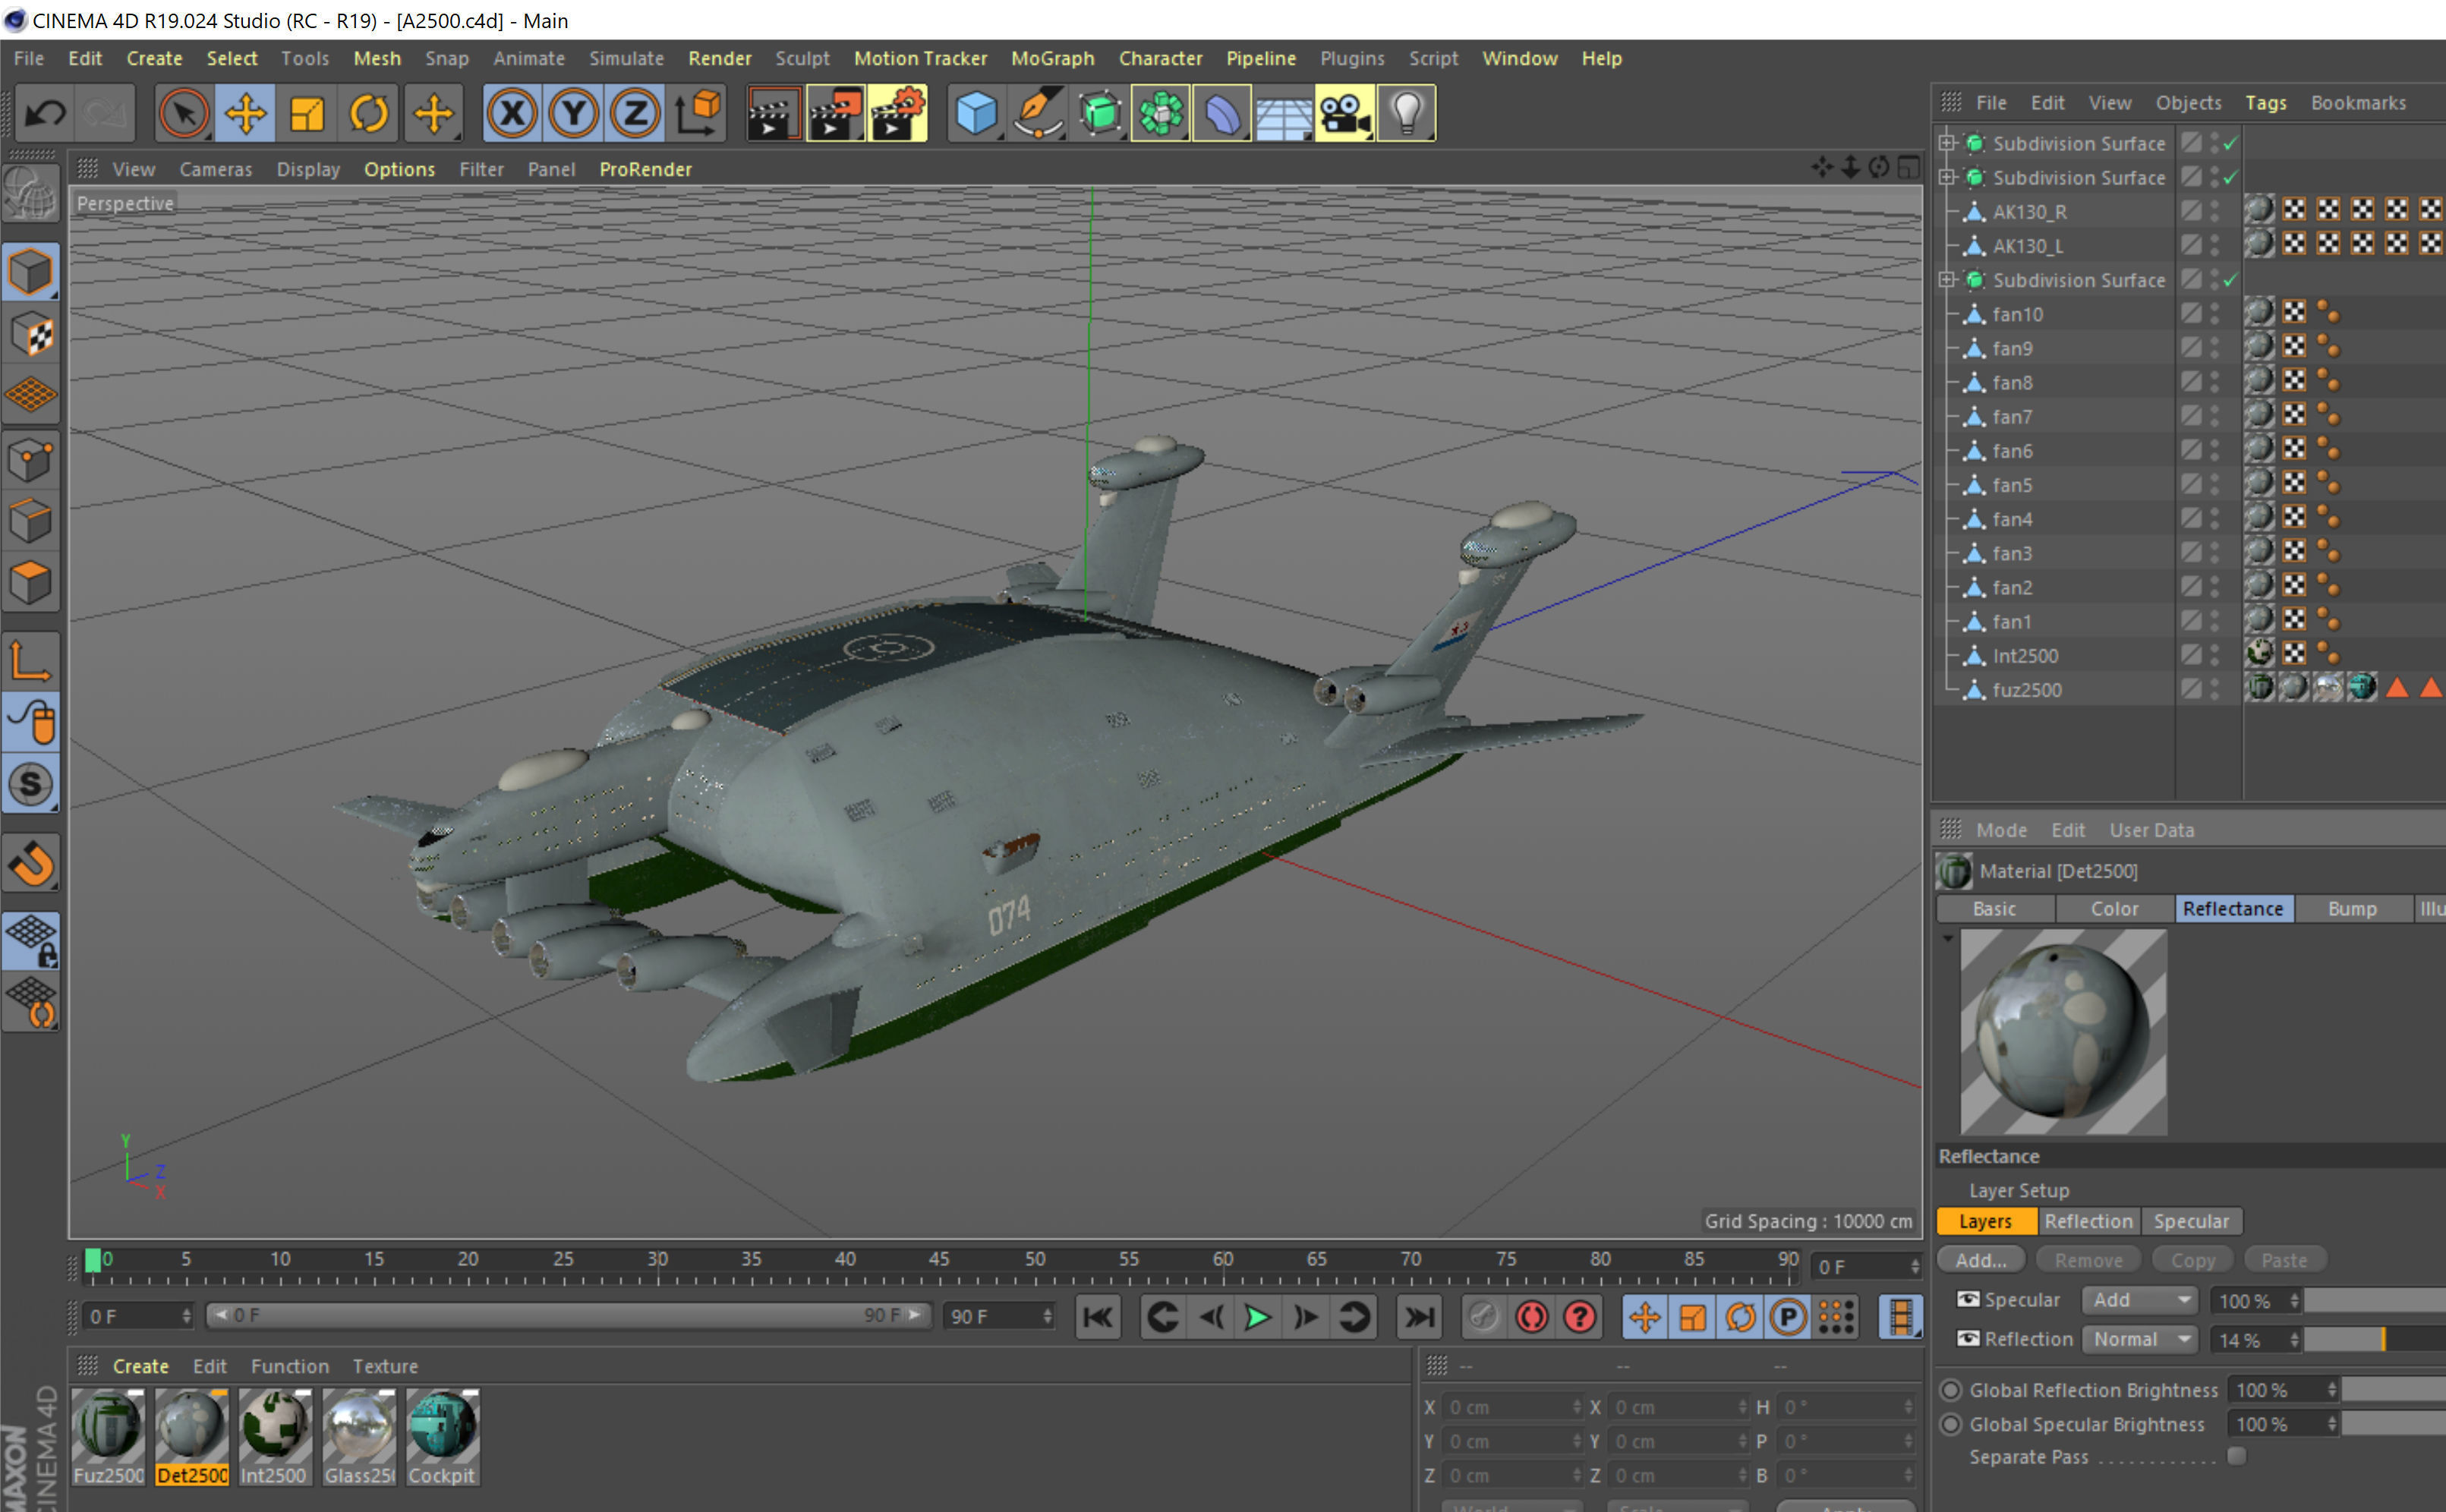Open the MoGraph menu

pos(1052,58)
